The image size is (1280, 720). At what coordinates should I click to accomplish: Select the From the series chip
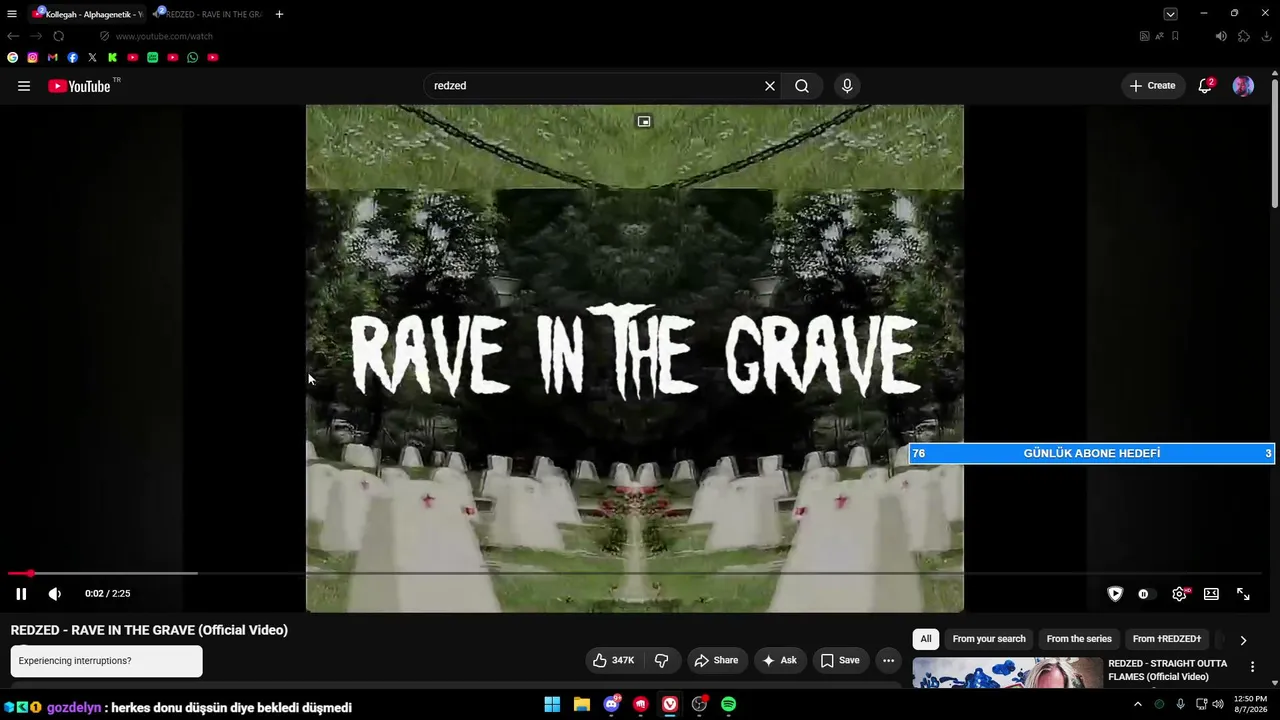[1079, 639]
